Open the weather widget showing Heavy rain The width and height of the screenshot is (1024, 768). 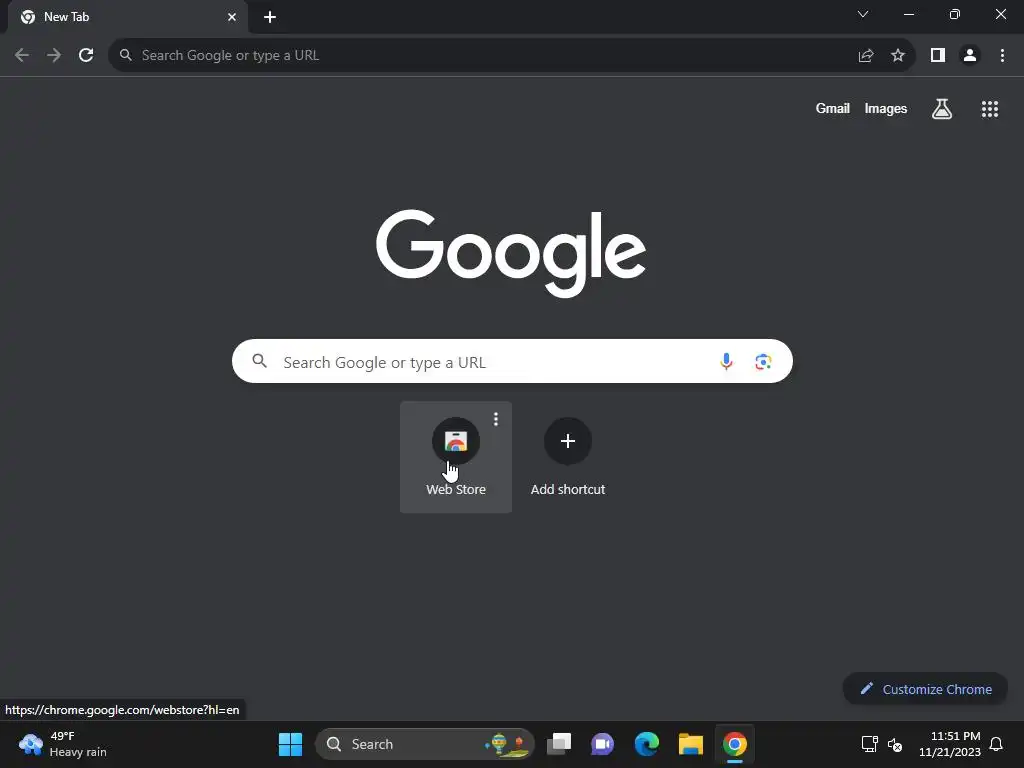click(63, 744)
